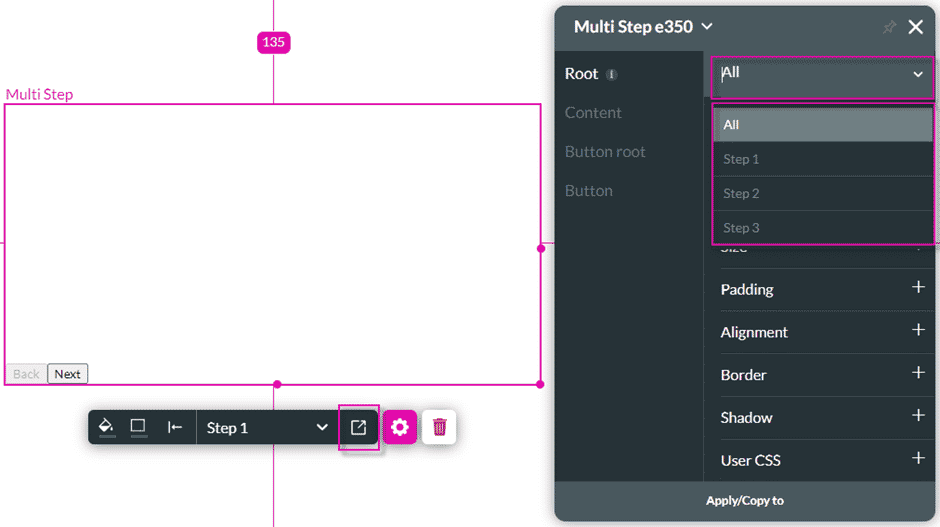Click the Multi Step element label
Image resolution: width=940 pixels, height=527 pixels.
coord(40,94)
